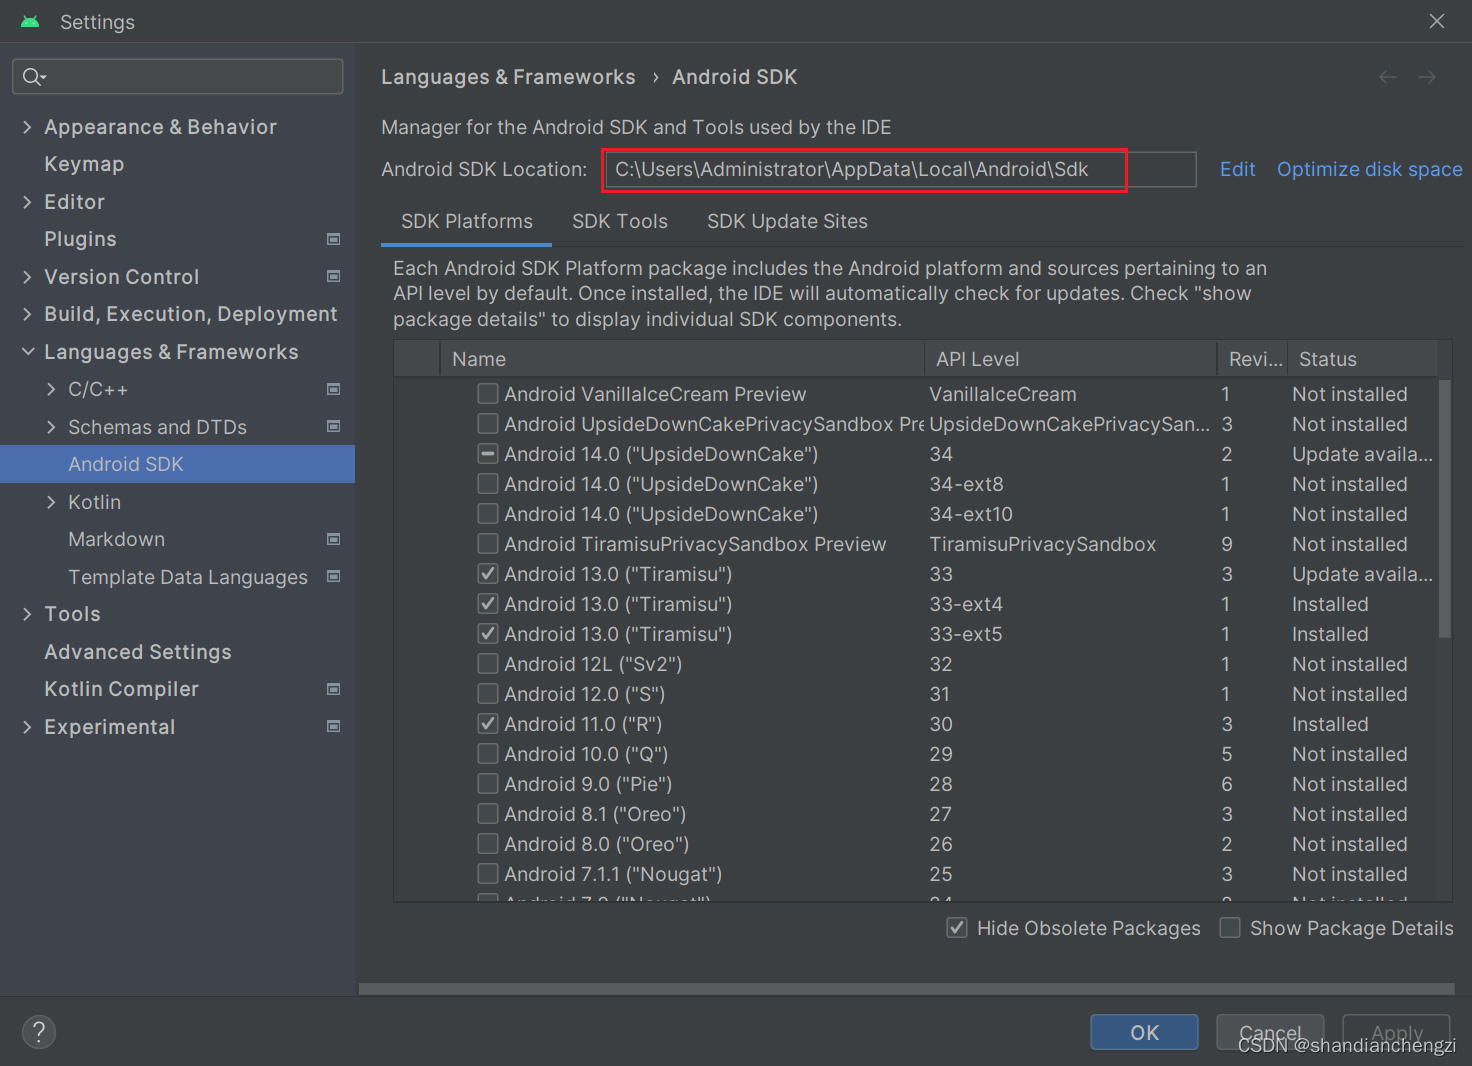Click the Edit link for SDK location
The image size is (1472, 1066).
click(1237, 169)
